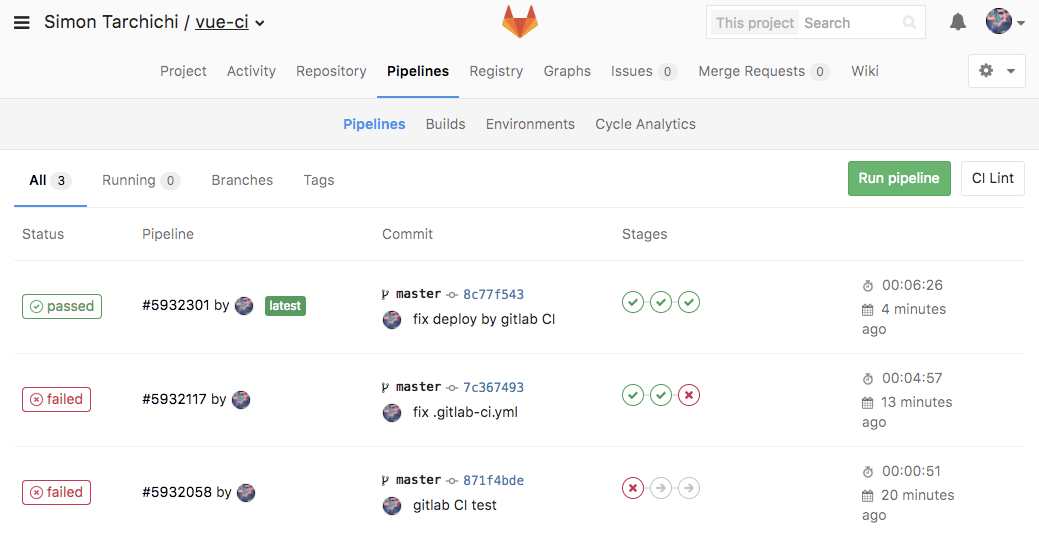This screenshot has height=544, width=1039.
Task: Open the user avatar menu
Action: pyautogui.click(x=1004, y=22)
